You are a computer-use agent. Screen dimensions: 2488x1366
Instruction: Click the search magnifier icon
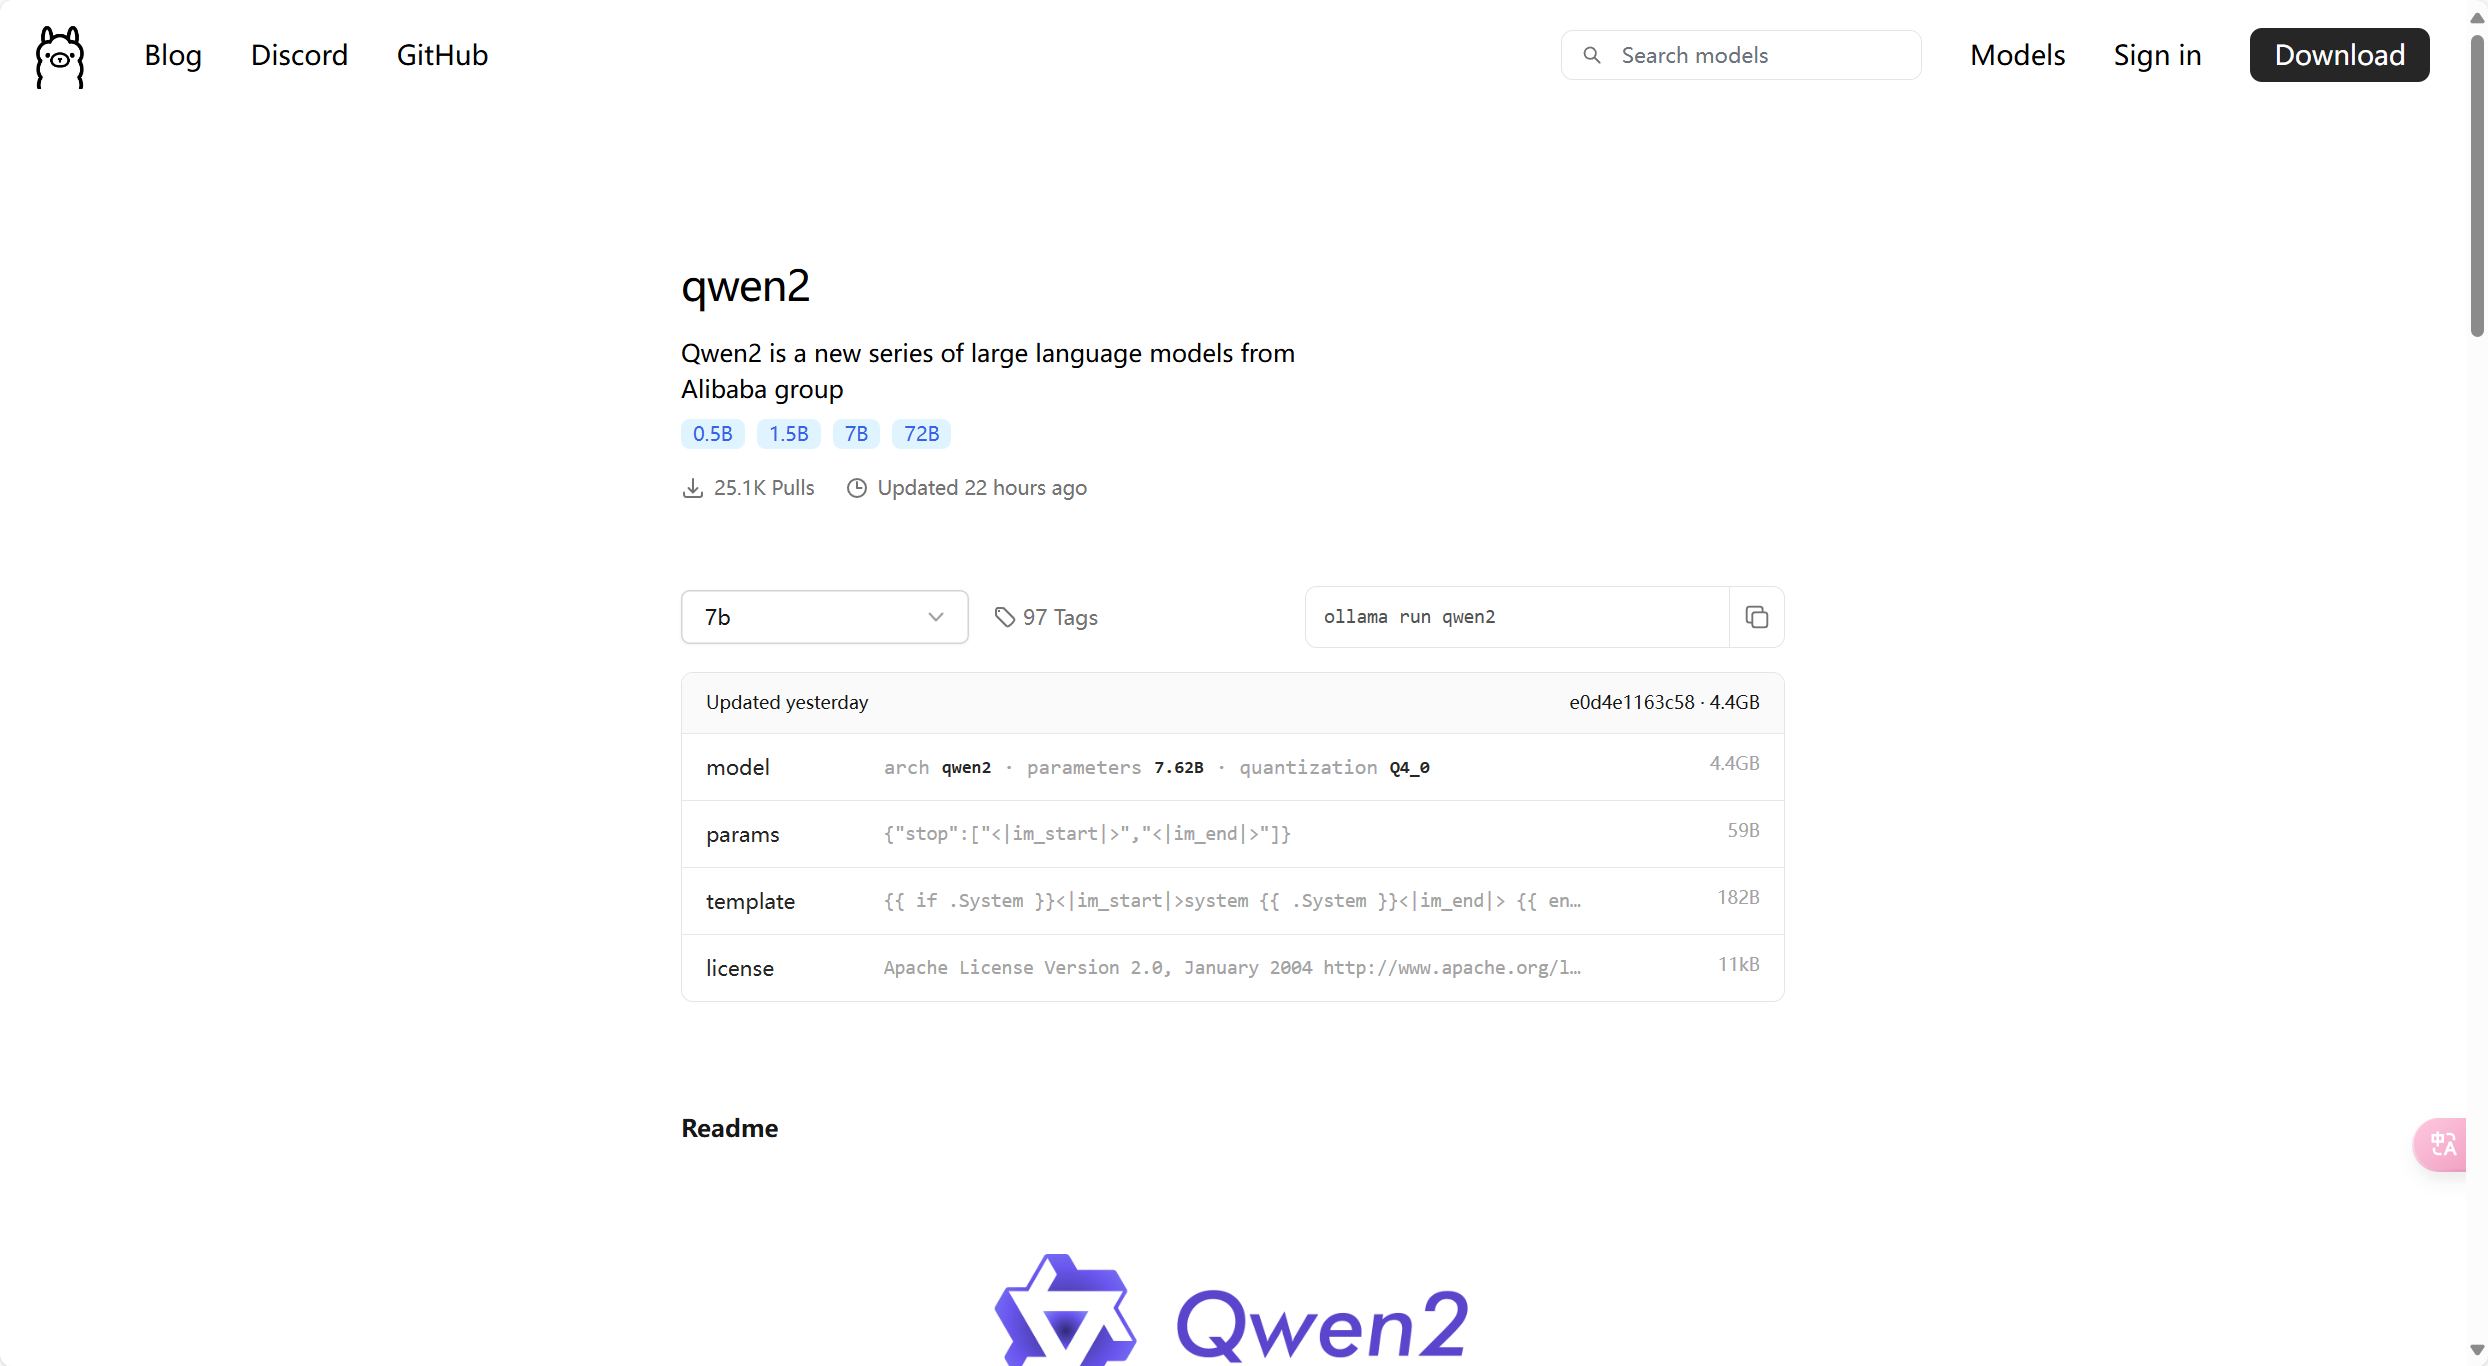[x=1593, y=54]
